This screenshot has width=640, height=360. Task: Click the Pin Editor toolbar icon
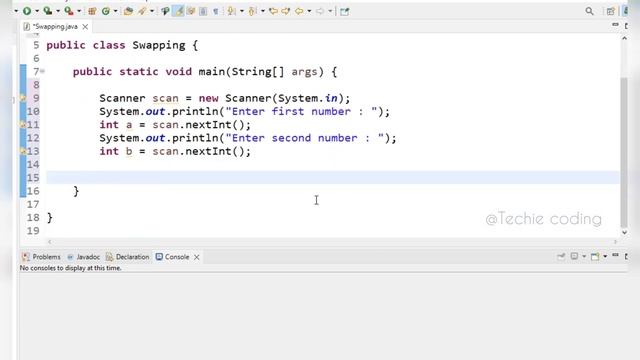(345, 11)
